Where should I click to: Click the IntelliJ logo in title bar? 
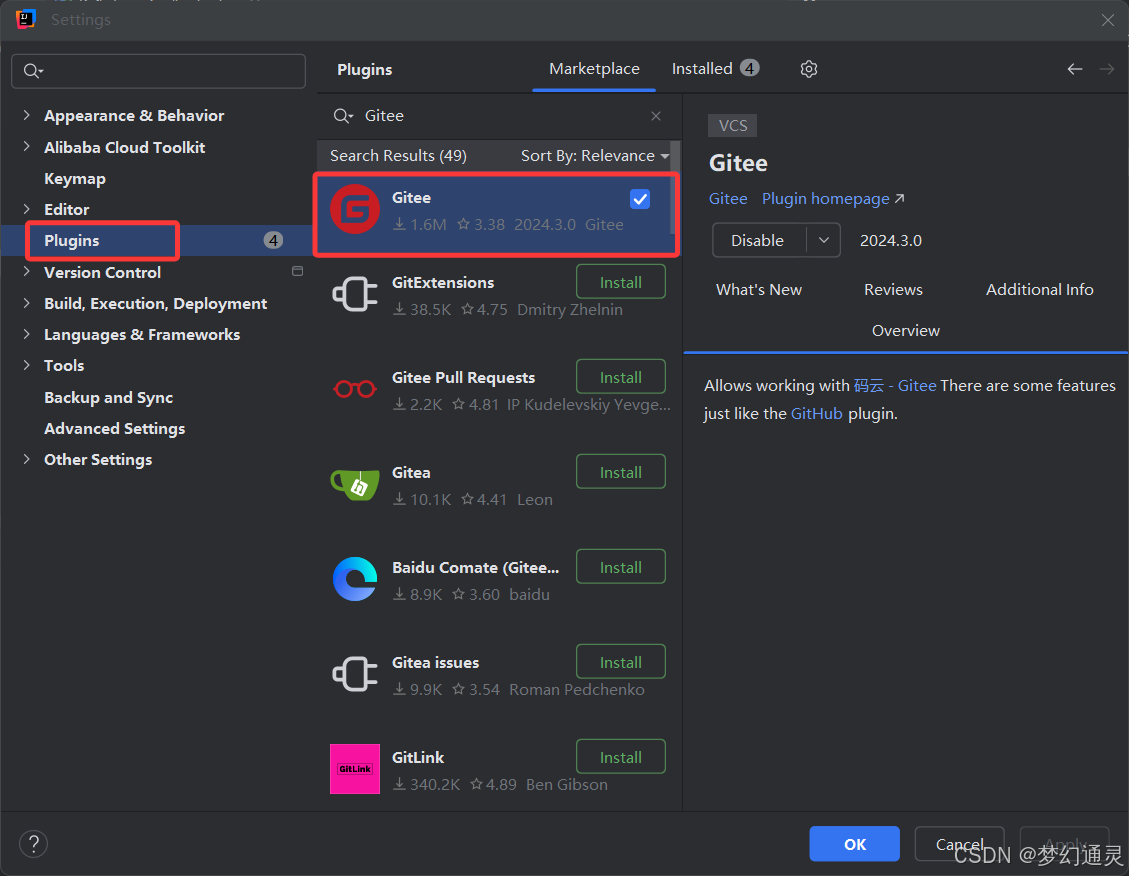[x=26, y=19]
